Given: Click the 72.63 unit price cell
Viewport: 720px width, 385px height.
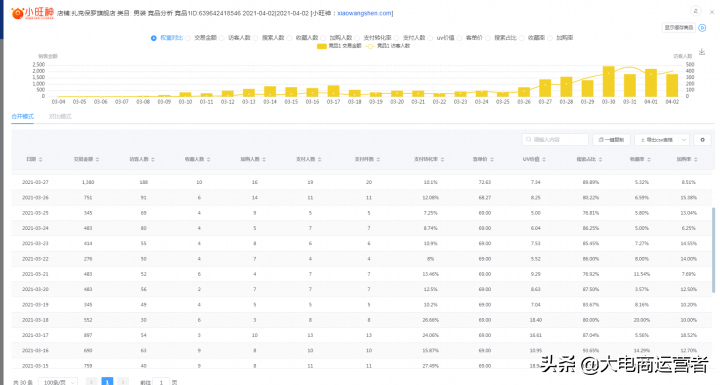Looking at the screenshot, I should click(484, 182).
